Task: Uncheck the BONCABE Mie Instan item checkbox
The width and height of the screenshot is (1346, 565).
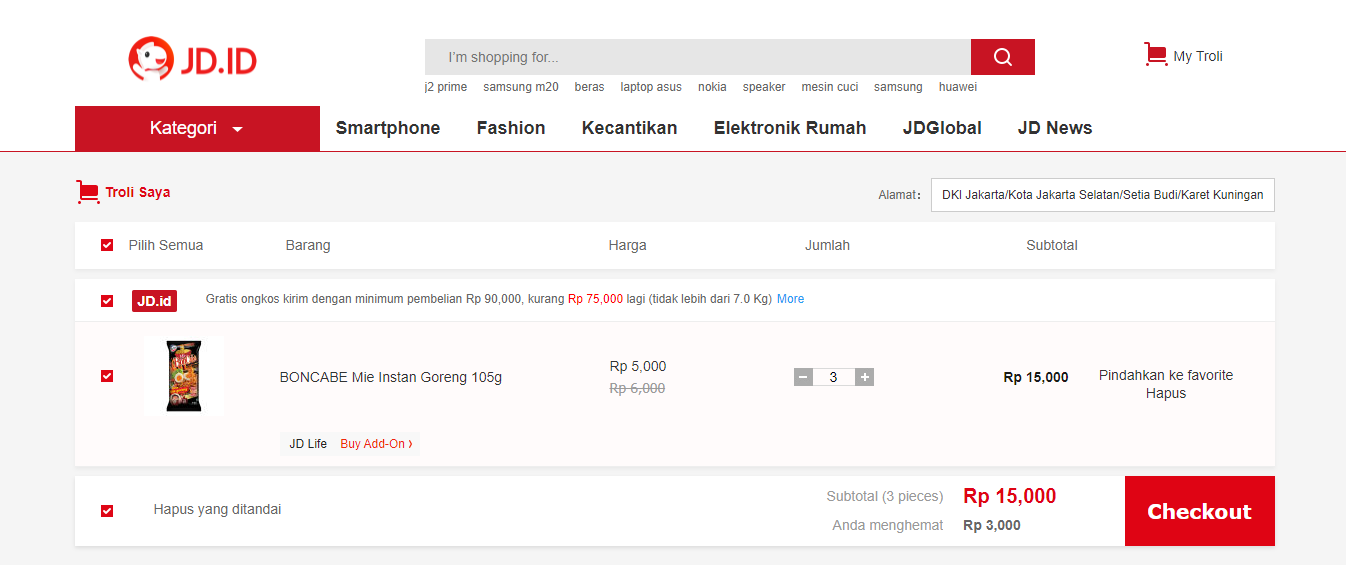Action: (107, 376)
